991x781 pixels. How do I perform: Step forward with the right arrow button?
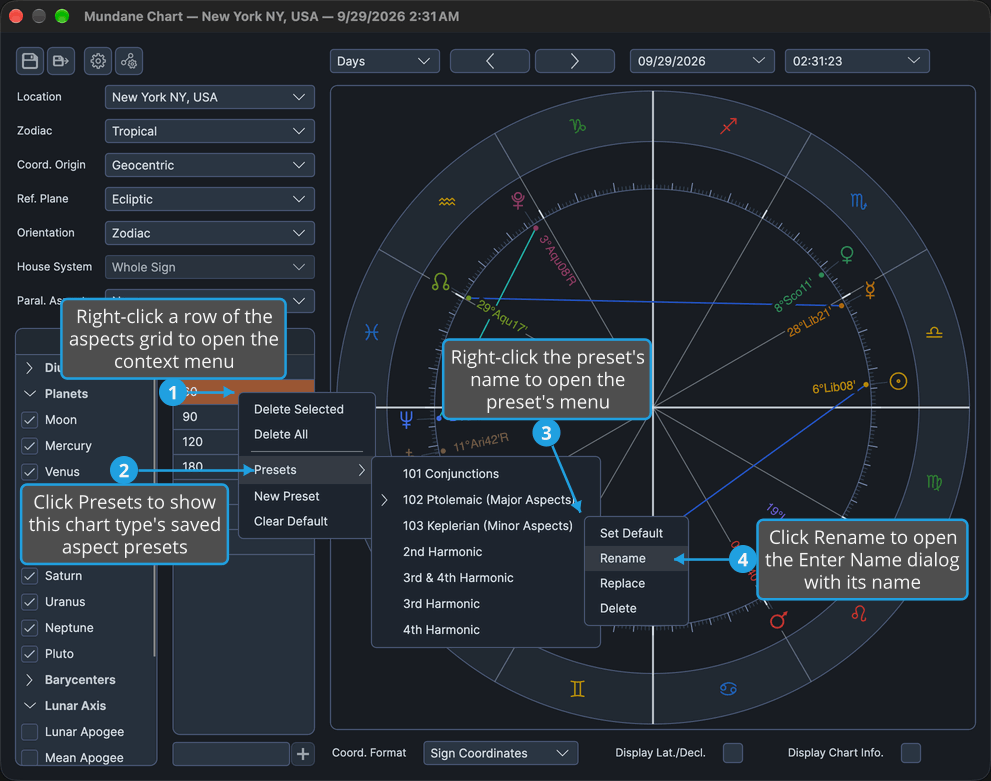[575, 61]
